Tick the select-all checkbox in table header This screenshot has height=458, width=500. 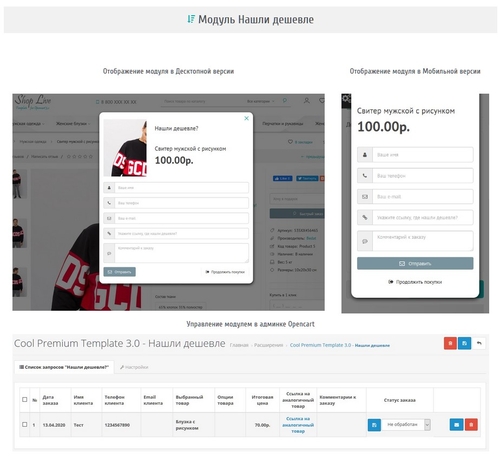click(24, 399)
